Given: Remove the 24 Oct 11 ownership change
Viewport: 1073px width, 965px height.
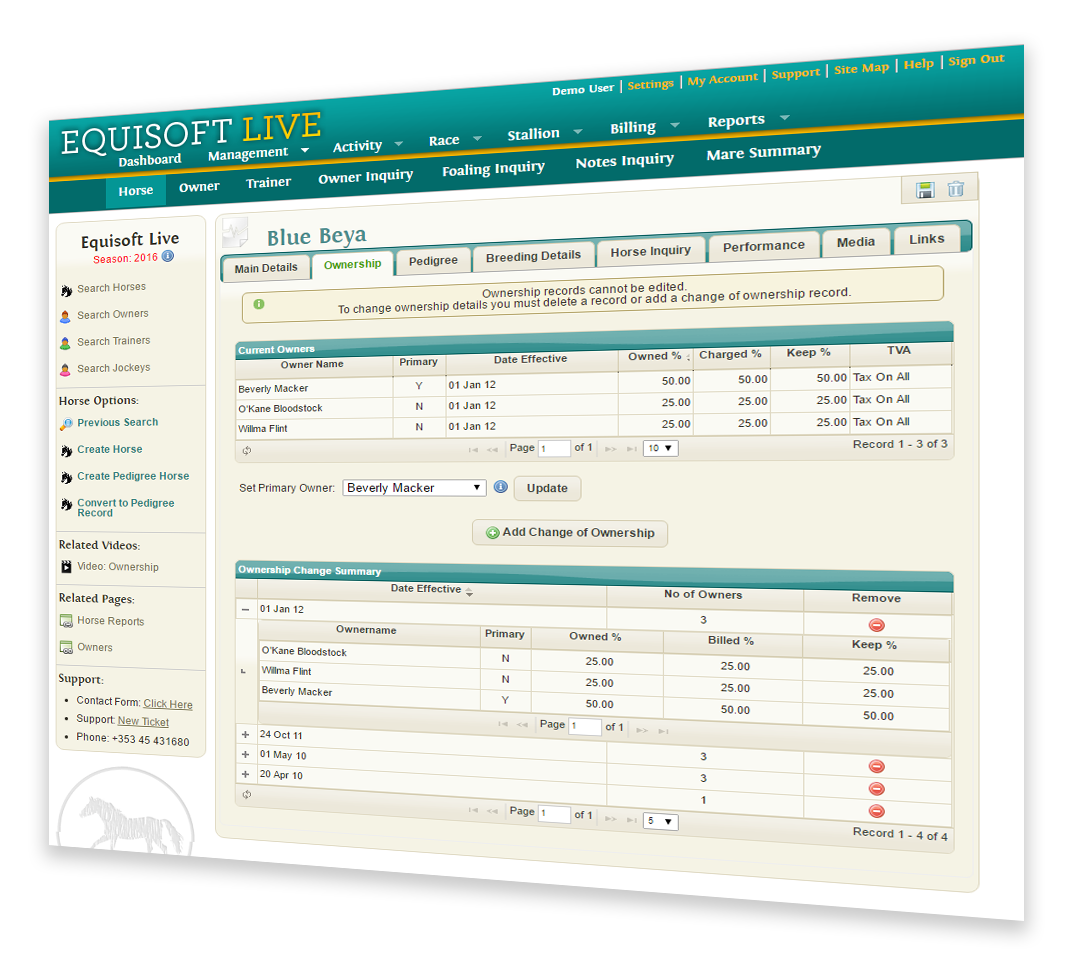Looking at the screenshot, I should 877,767.
